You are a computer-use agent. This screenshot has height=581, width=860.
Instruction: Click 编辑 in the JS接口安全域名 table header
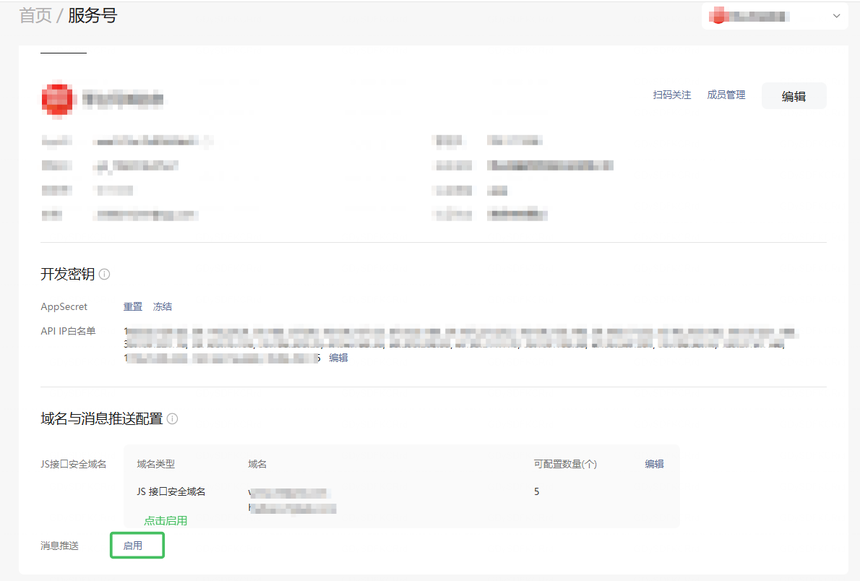click(654, 464)
